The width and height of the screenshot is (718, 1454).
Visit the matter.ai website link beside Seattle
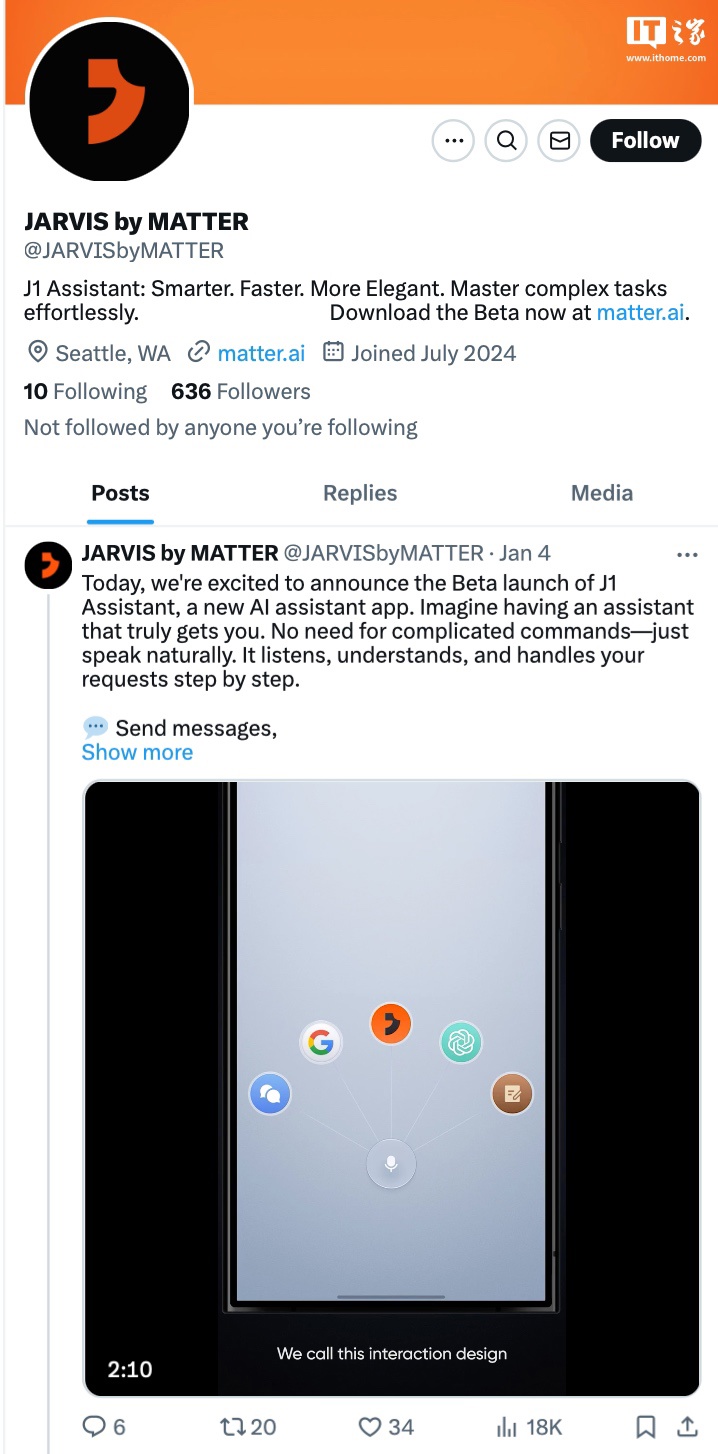pos(261,353)
